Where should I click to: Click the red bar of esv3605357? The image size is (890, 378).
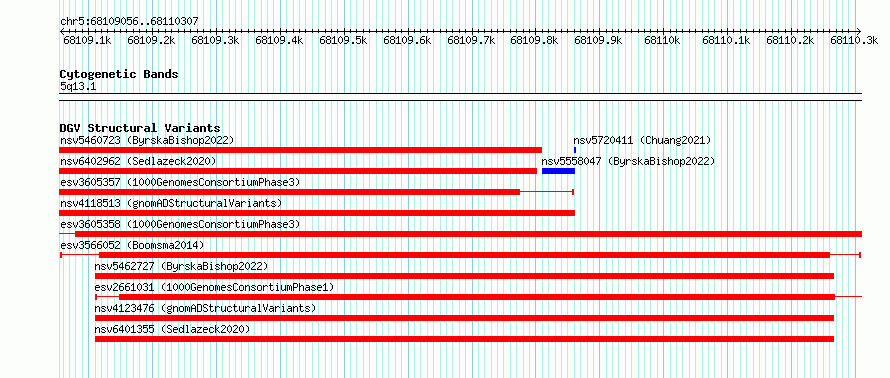(289, 192)
